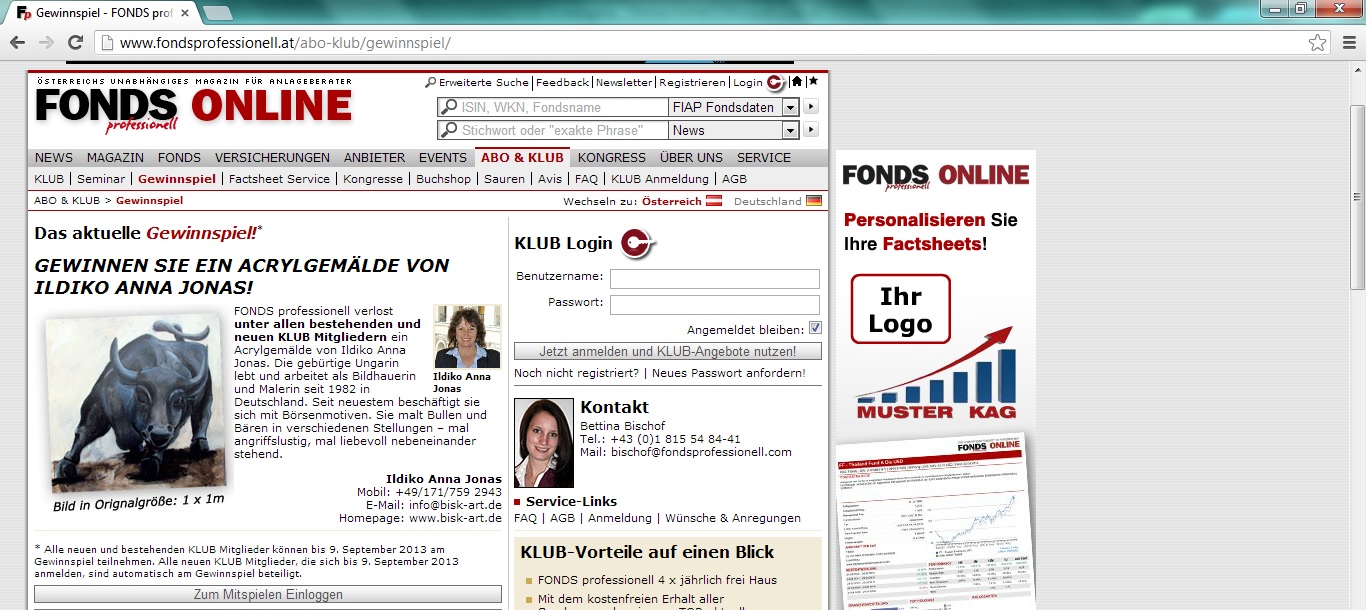Viewport: 1366px width, 610px height.
Task: Click the German flag icon
Action: pos(814,201)
